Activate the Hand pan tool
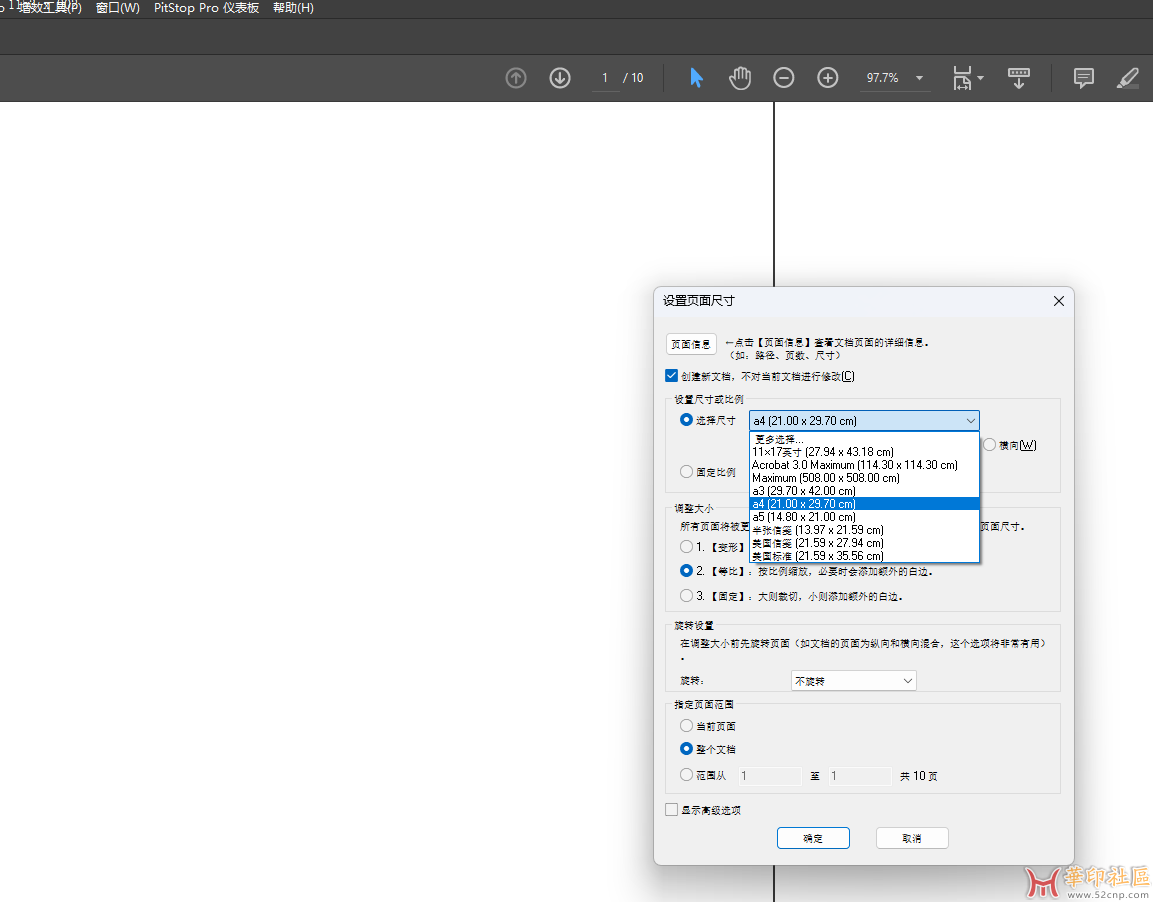Image resolution: width=1153 pixels, height=902 pixels. point(740,78)
